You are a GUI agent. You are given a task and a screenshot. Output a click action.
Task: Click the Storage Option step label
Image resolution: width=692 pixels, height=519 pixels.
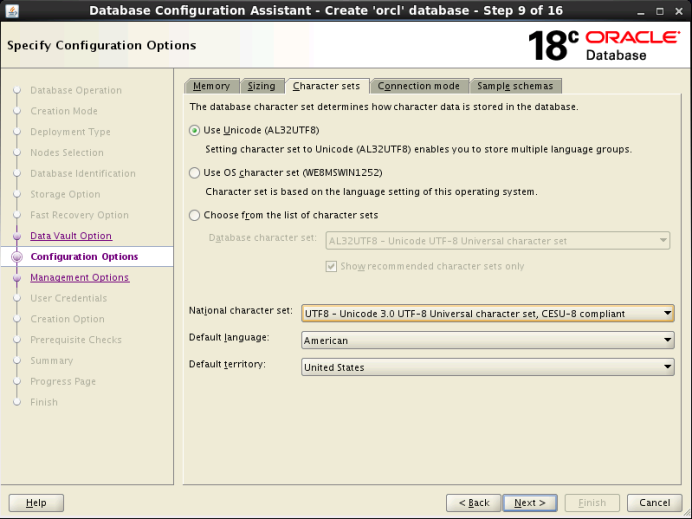point(65,194)
